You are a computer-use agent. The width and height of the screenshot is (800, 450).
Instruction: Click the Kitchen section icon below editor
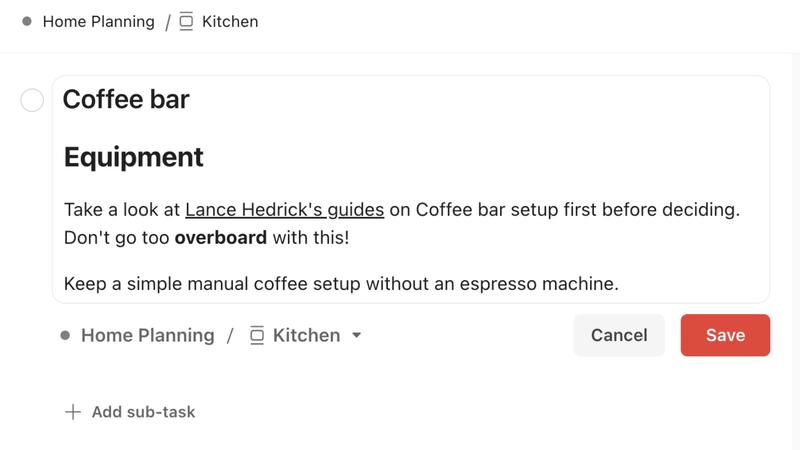257,335
